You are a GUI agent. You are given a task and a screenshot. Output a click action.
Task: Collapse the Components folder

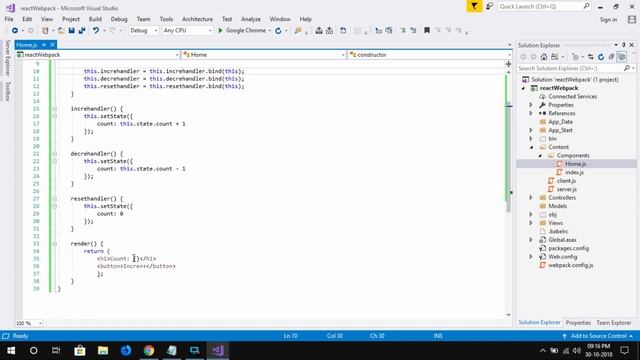pos(540,156)
